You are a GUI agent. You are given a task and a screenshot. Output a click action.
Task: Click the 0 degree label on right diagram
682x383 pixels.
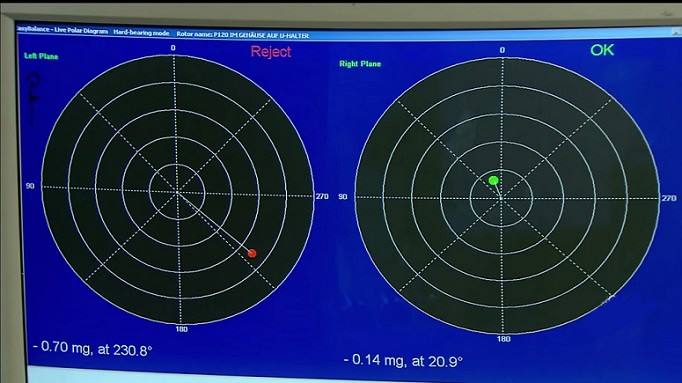point(502,50)
